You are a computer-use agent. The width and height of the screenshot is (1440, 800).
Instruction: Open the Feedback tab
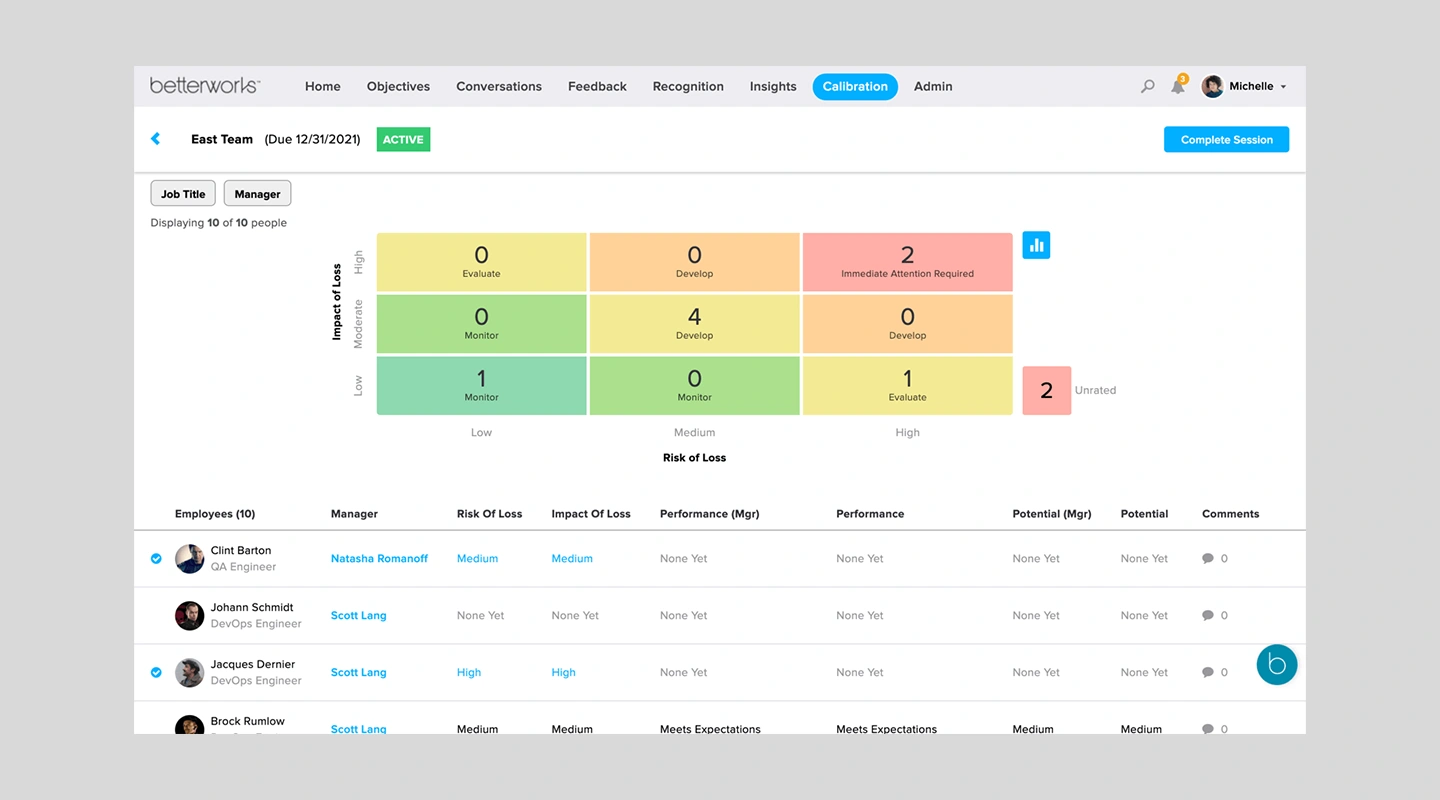597,87
